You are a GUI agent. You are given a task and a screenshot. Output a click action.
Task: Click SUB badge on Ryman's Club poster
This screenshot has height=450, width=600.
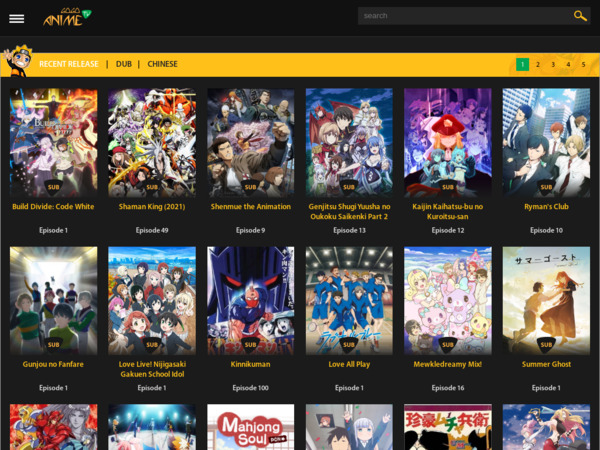pyautogui.click(x=546, y=187)
